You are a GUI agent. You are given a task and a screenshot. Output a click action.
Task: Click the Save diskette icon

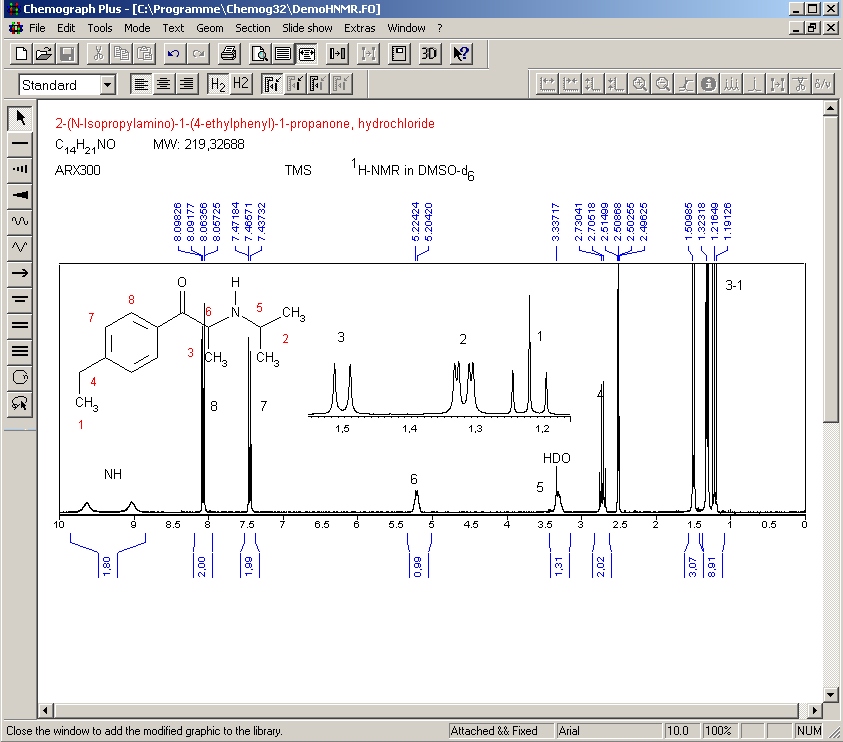(x=67, y=54)
